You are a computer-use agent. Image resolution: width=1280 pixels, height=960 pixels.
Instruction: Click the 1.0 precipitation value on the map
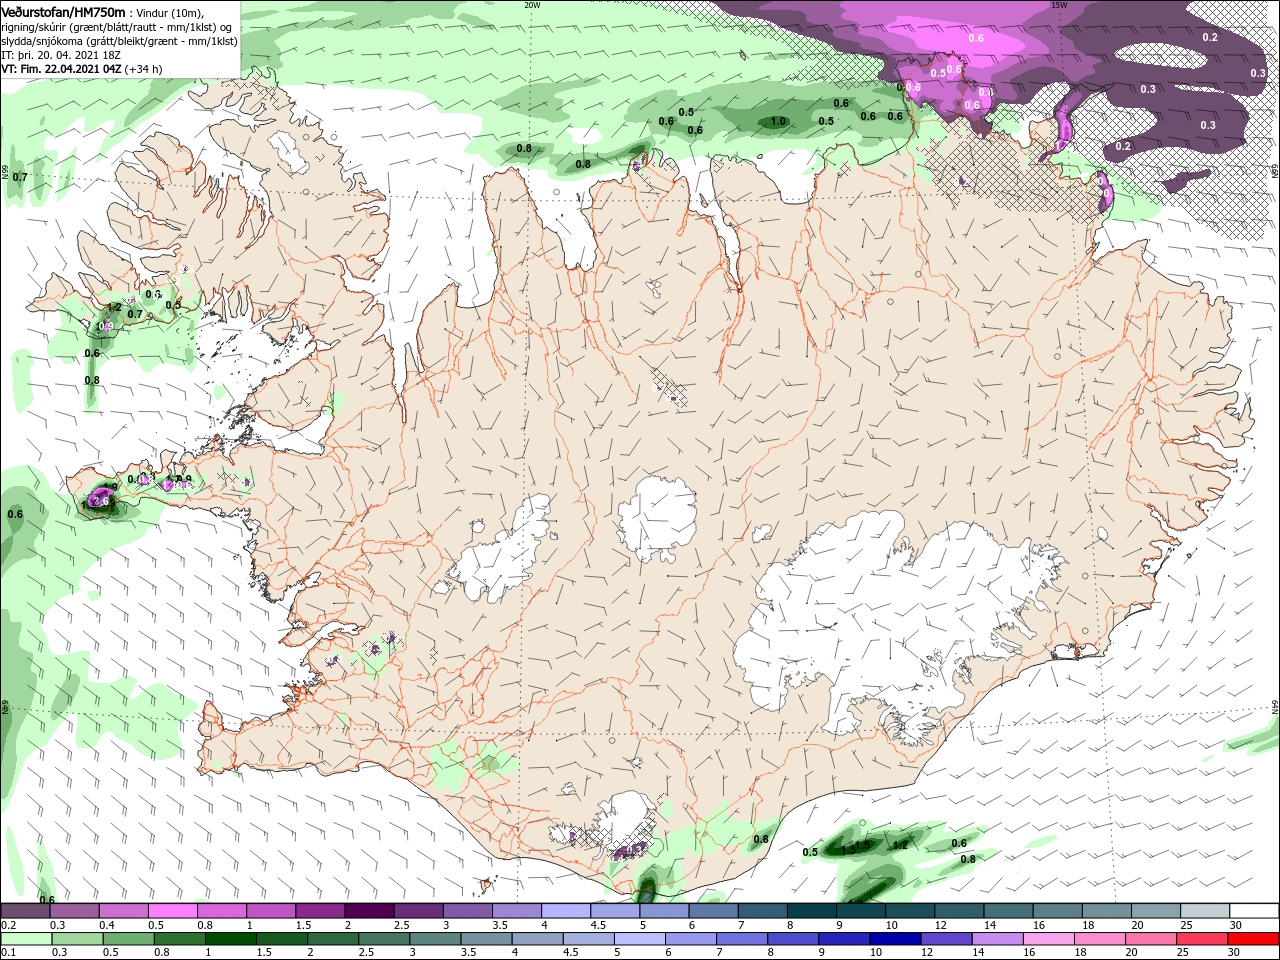click(779, 122)
